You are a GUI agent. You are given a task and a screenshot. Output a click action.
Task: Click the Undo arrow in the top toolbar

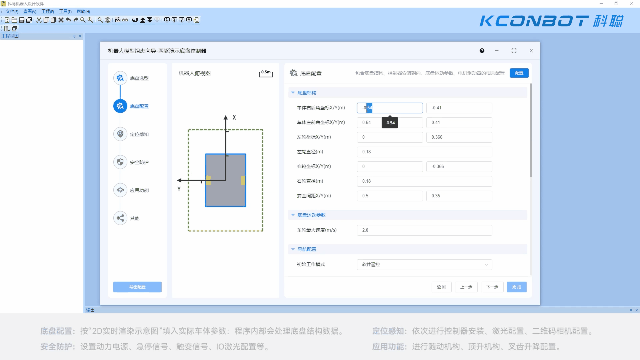68,20
